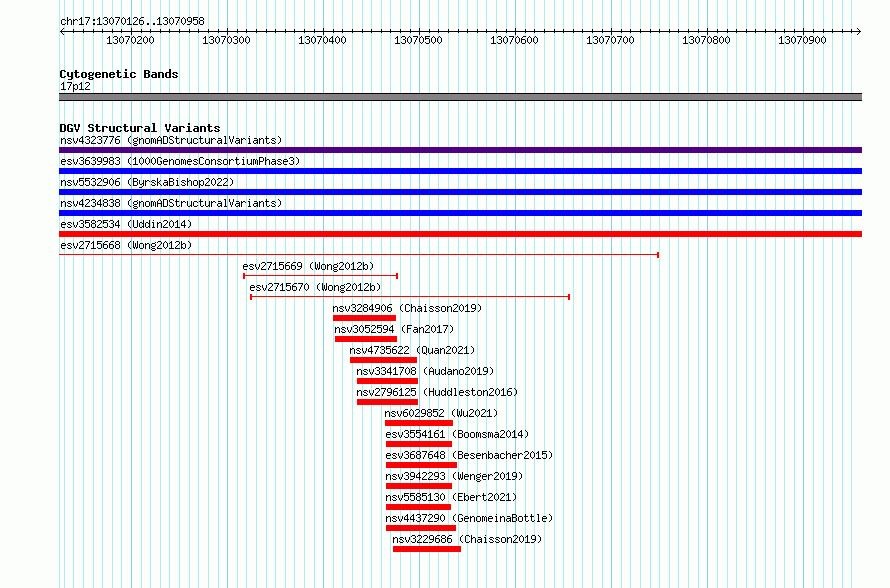Viewport: 890px width, 588px height.
Task: Click the 13070800 ruler position
Action: [706, 40]
